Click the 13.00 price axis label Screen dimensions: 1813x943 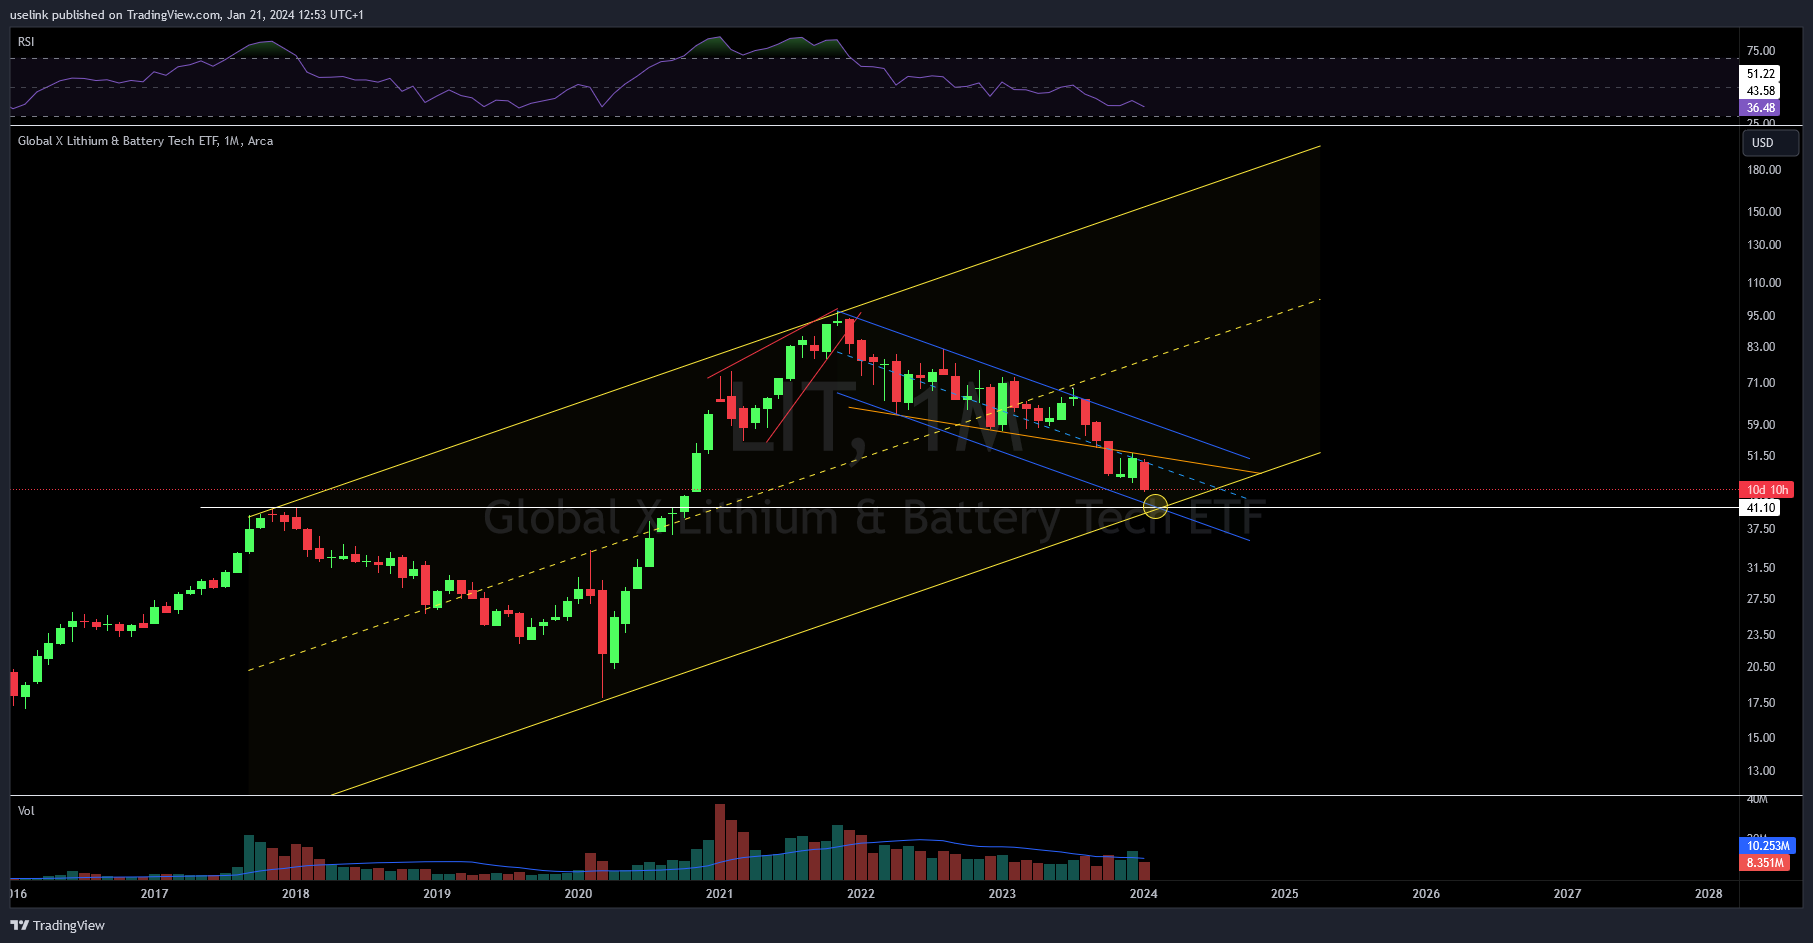click(x=1761, y=771)
